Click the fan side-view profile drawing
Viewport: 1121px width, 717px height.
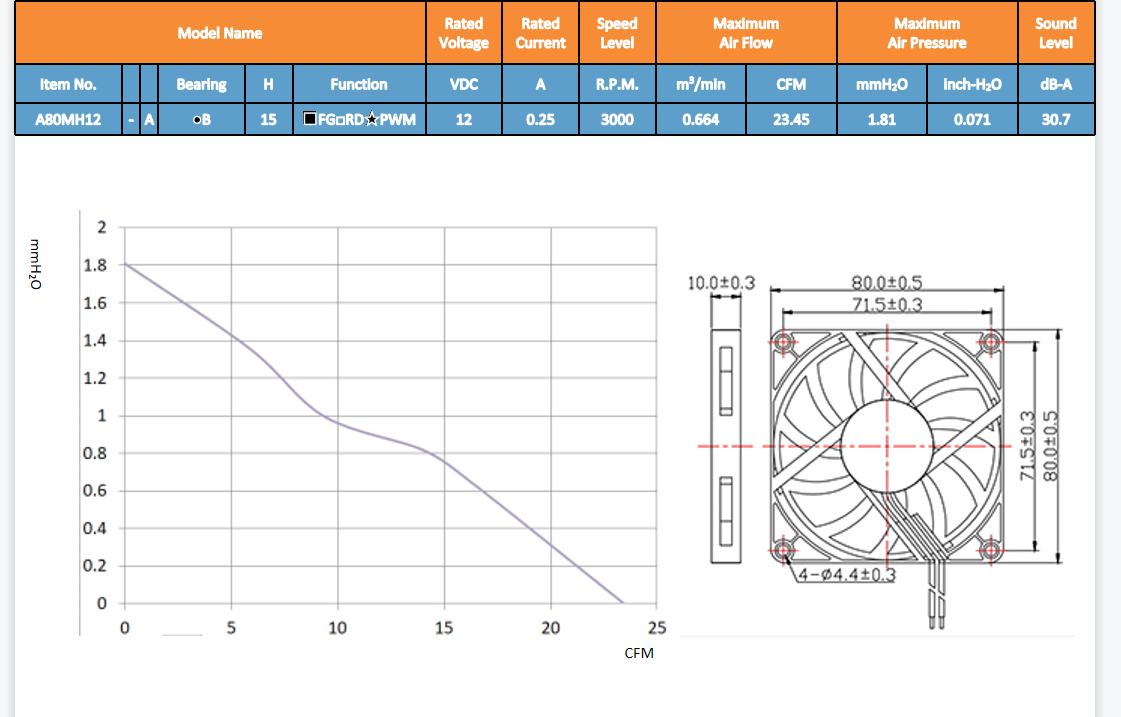pyautogui.click(x=727, y=445)
